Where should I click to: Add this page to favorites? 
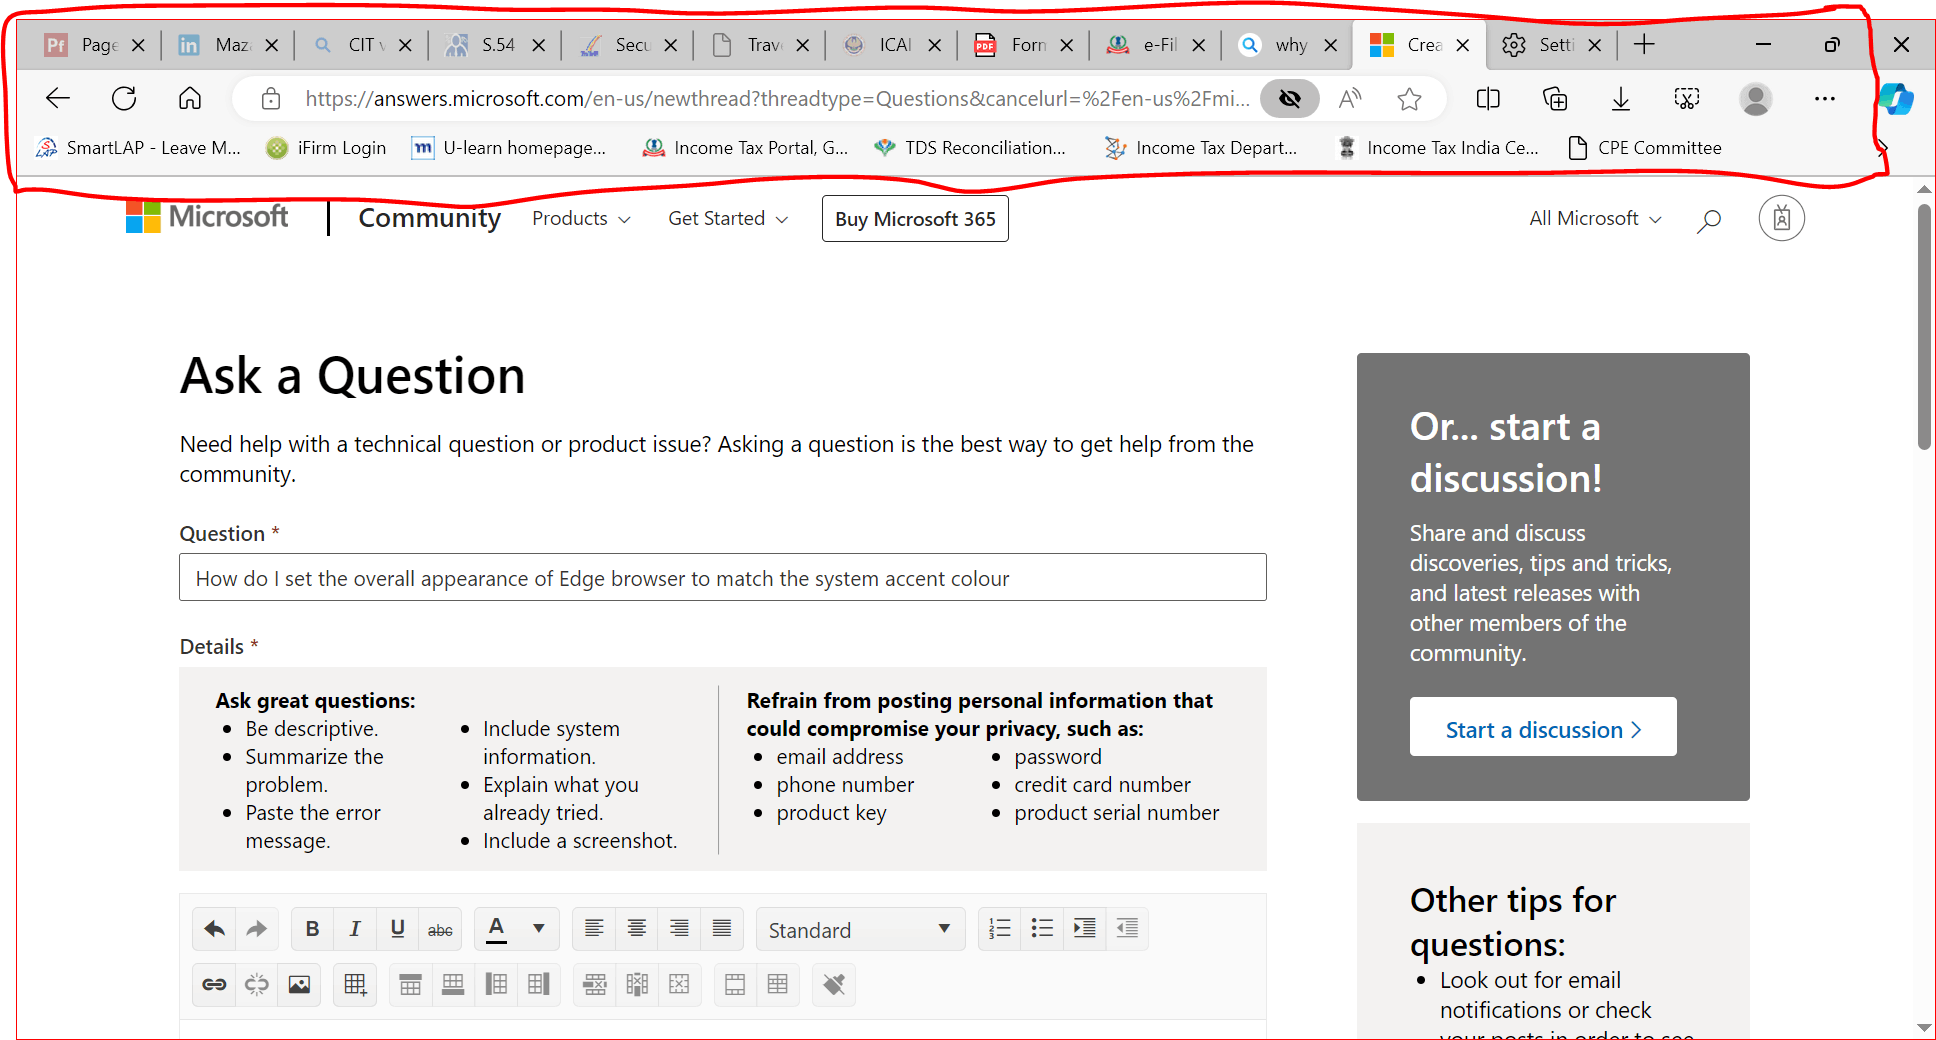tap(1410, 98)
